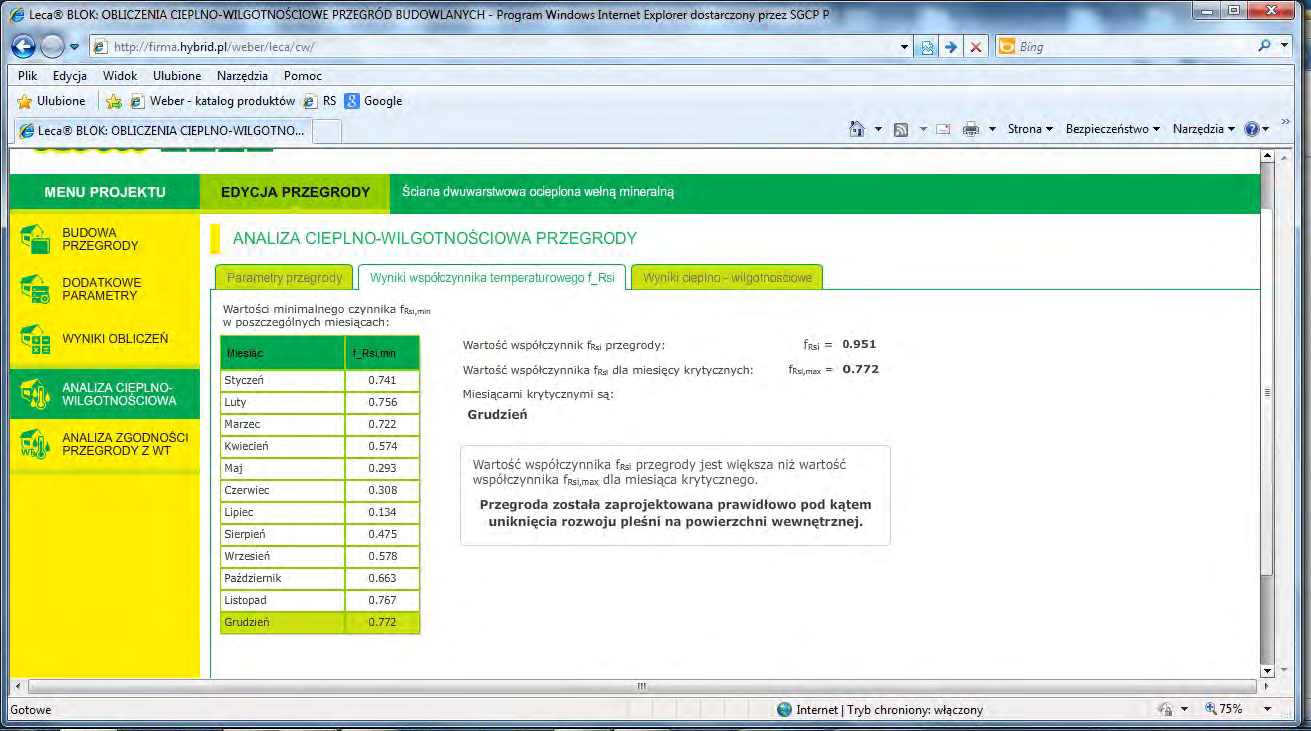Select the Styczeń row in table
The height and width of the screenshot is (731, 1311).
320,380
